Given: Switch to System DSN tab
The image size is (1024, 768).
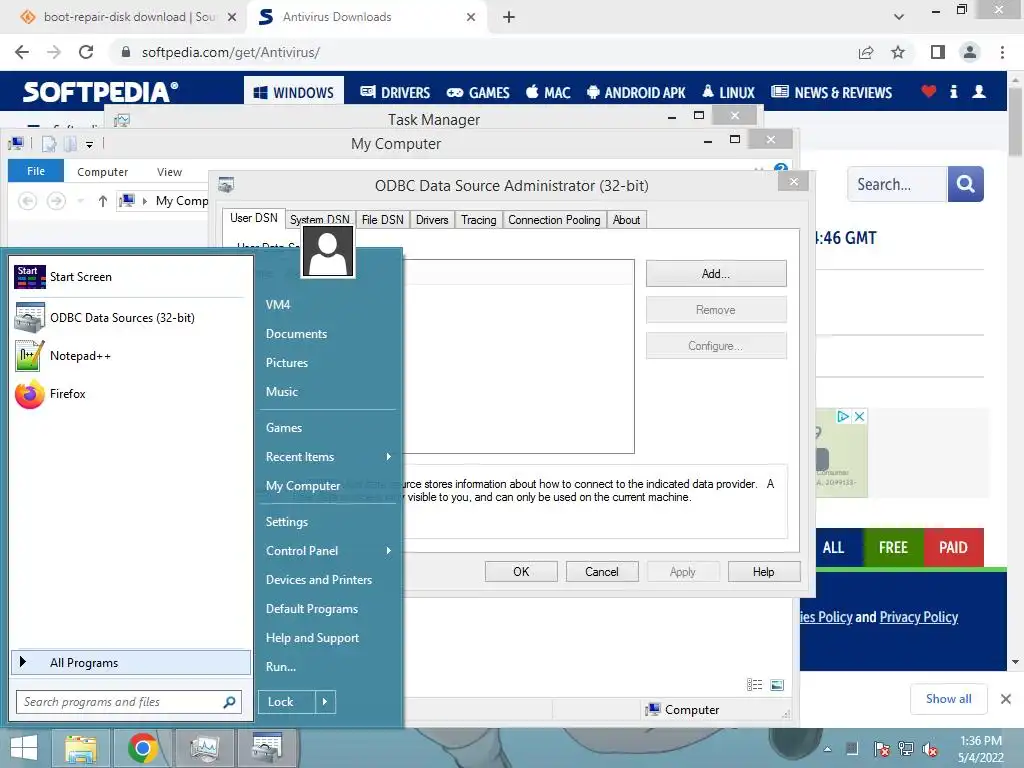Looking at the screenshot, I should pos(320,220).
